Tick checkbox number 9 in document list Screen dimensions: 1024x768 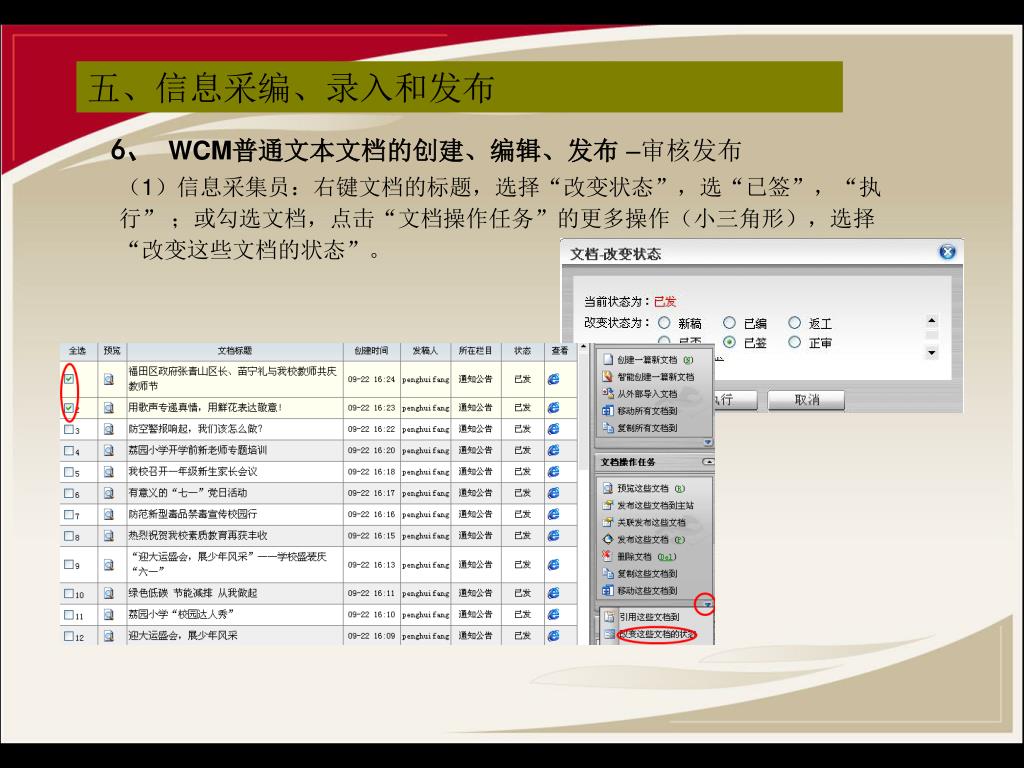tap(69, 564)
